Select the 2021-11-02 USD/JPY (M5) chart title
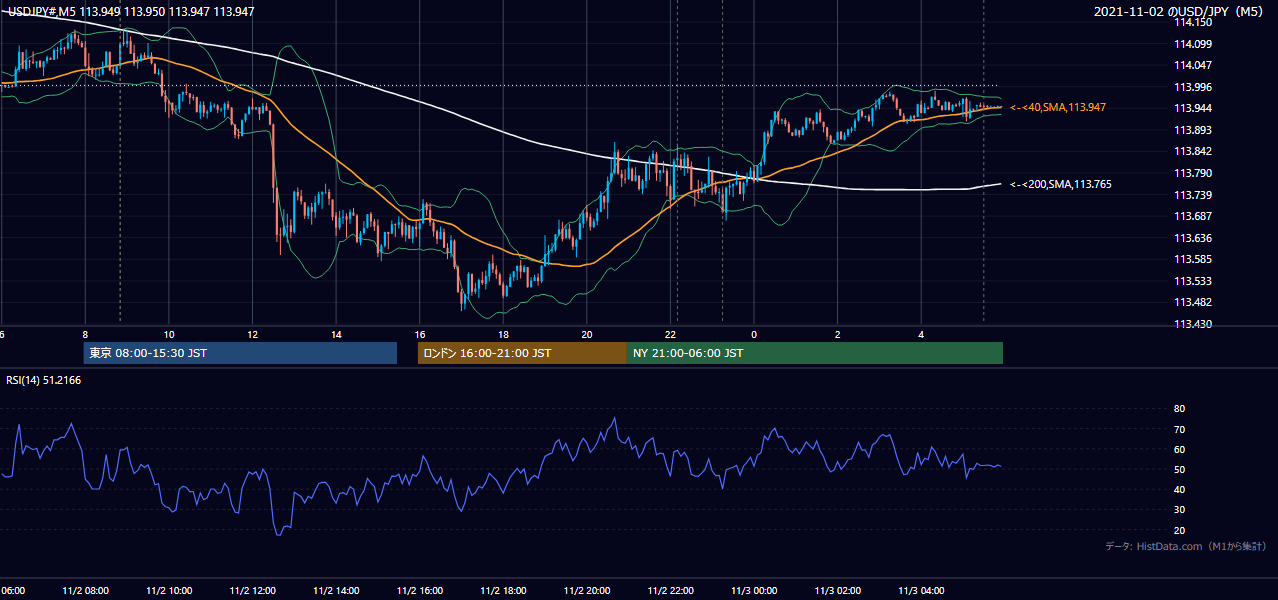Viewport: 1278px width, 600px height. pos(1179,11)
